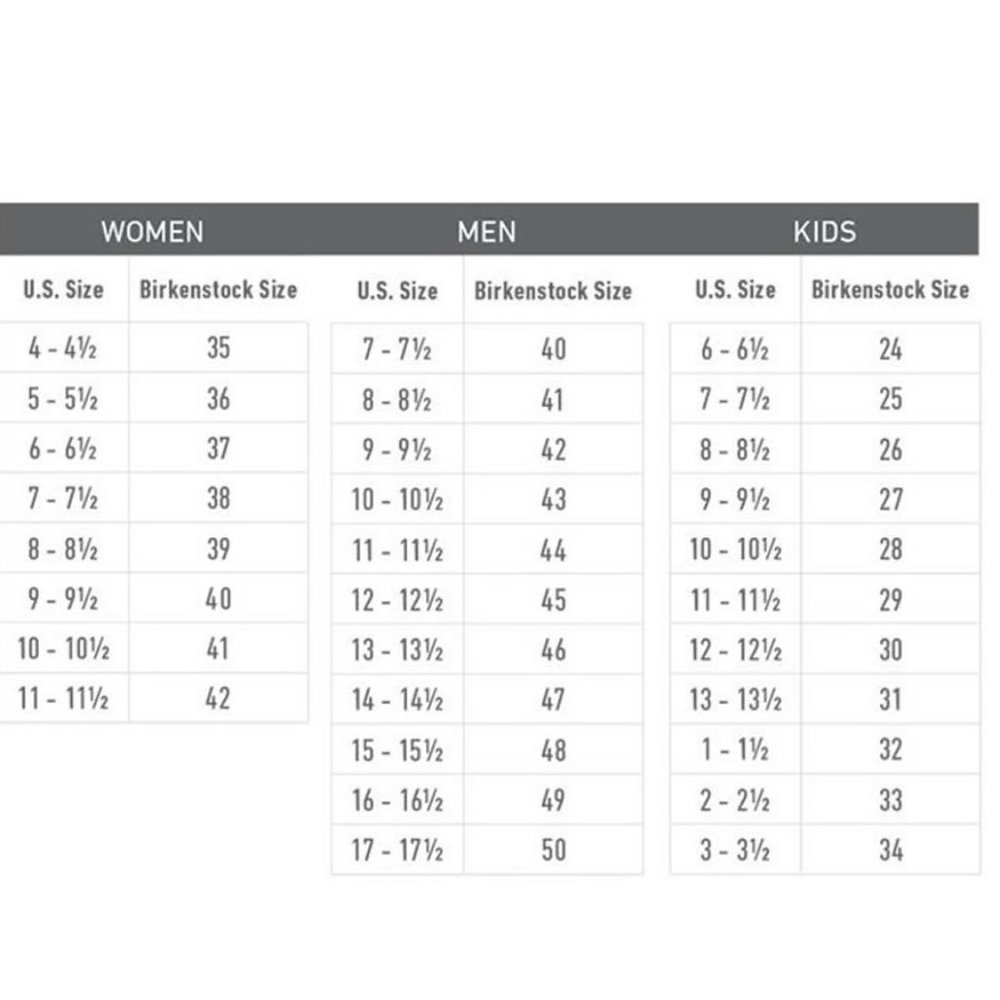
Task: Click men's Birkenstock size 44 cell
Action: click(x=553, y=550)
